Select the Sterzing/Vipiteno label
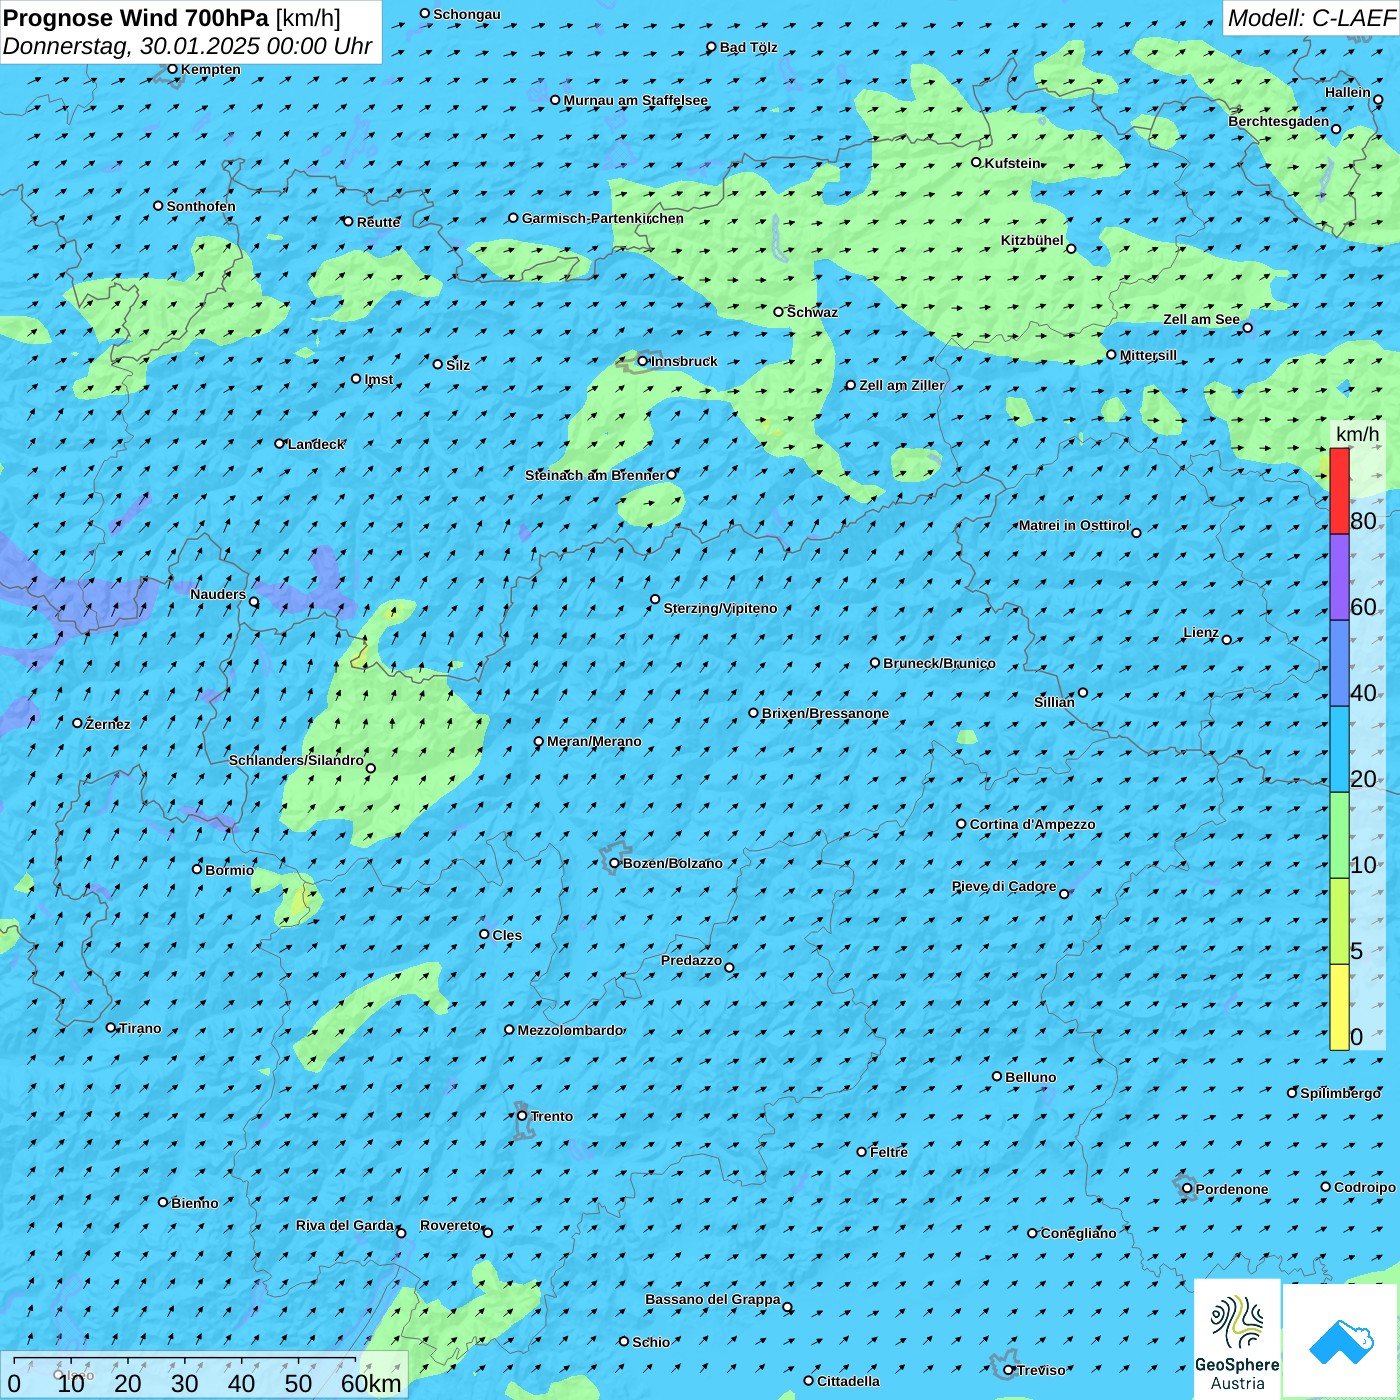 click(x=720, y=608)
